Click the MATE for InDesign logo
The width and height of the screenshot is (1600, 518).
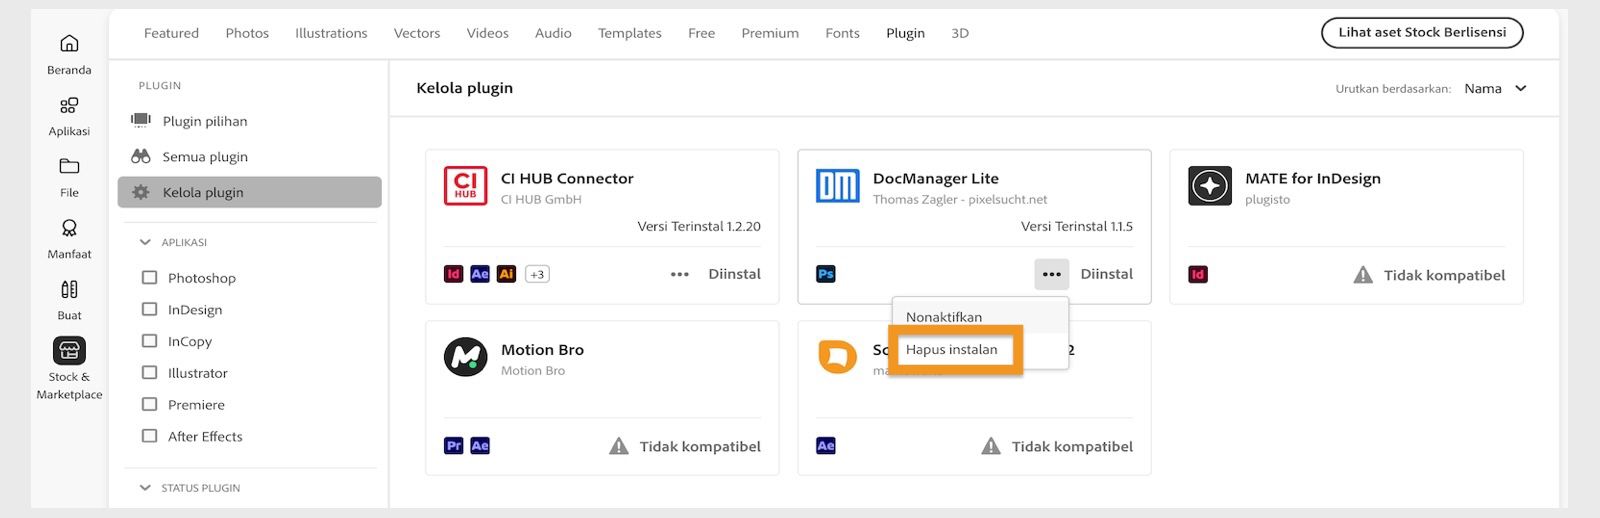(x=1210, y=186)
